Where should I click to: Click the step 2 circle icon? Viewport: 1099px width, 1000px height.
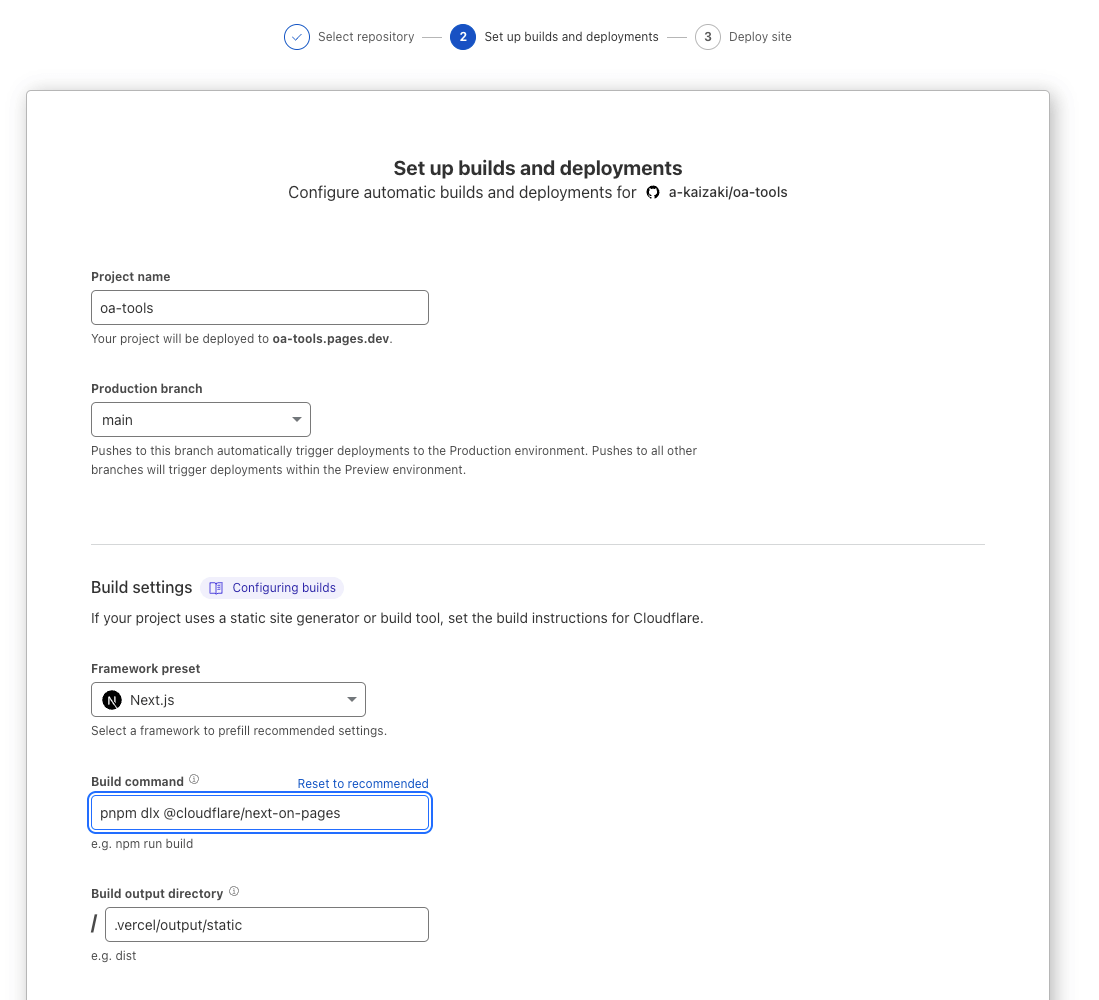[463, 37]
